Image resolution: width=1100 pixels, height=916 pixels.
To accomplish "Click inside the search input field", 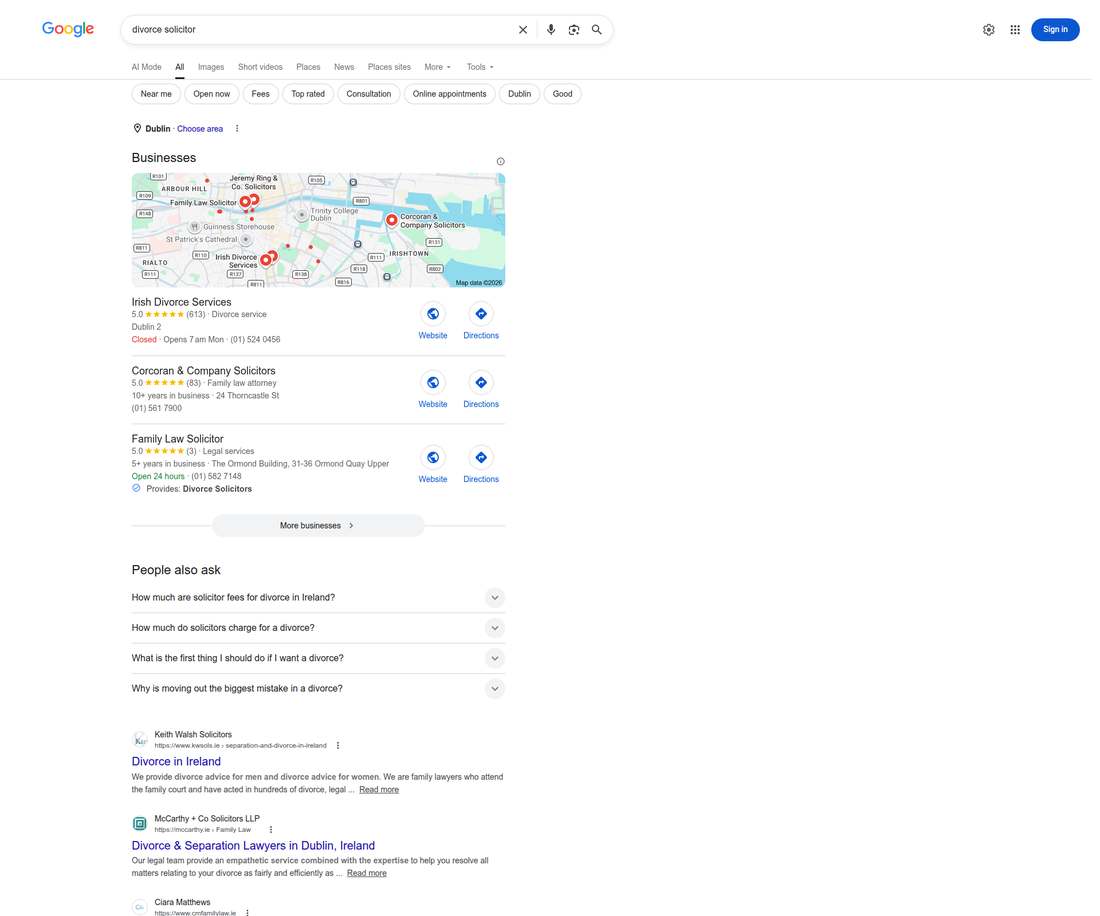I will [319, 29].
